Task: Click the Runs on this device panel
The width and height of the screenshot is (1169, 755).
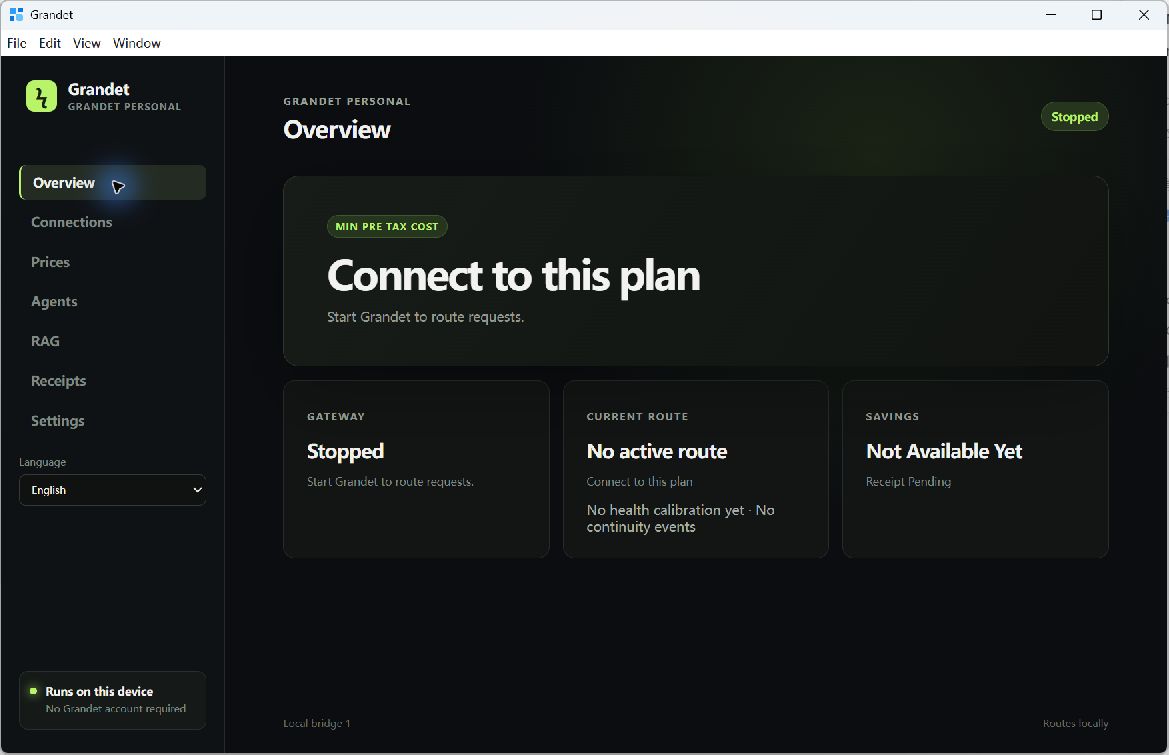Action: click(x=113, y=700)
